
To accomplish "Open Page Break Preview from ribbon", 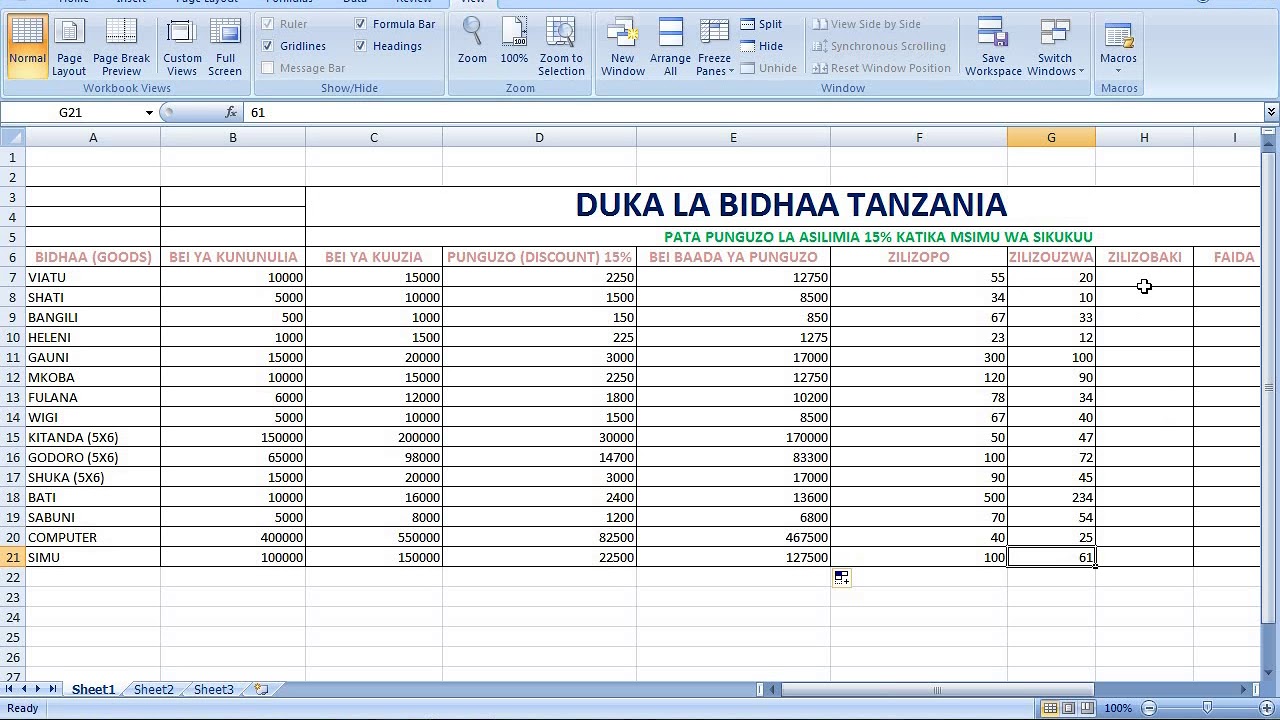I will click(121, 45).
